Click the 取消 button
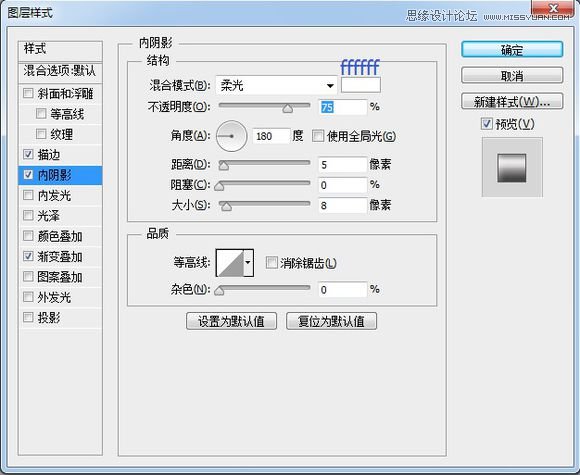Screen dimensions: 580x475 click(512, 75)
